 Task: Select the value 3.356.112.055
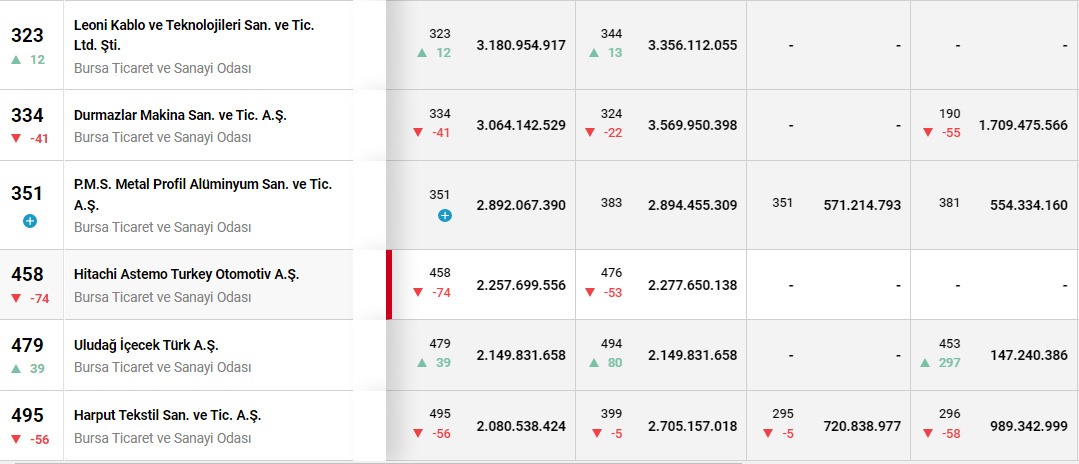692,45
